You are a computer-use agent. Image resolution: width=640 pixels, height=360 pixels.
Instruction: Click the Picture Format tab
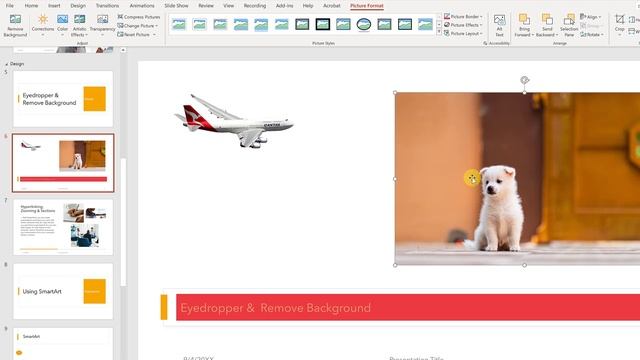(367, 6)
